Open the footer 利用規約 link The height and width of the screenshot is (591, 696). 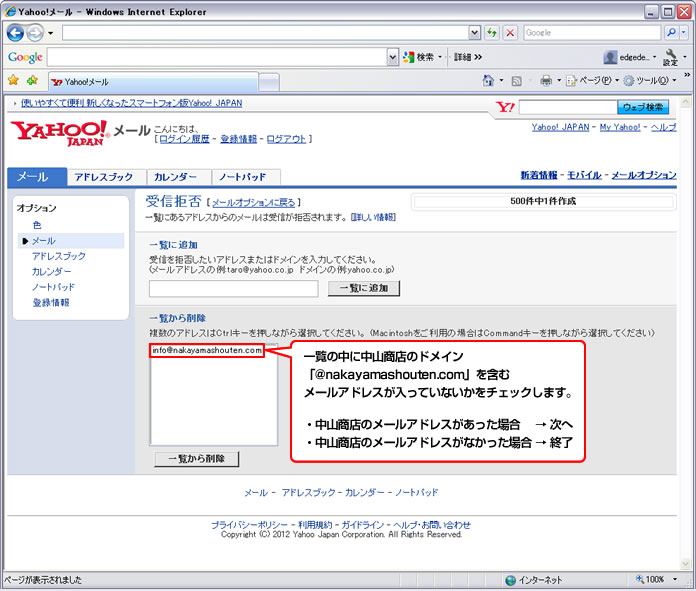(x=315, y=525)
